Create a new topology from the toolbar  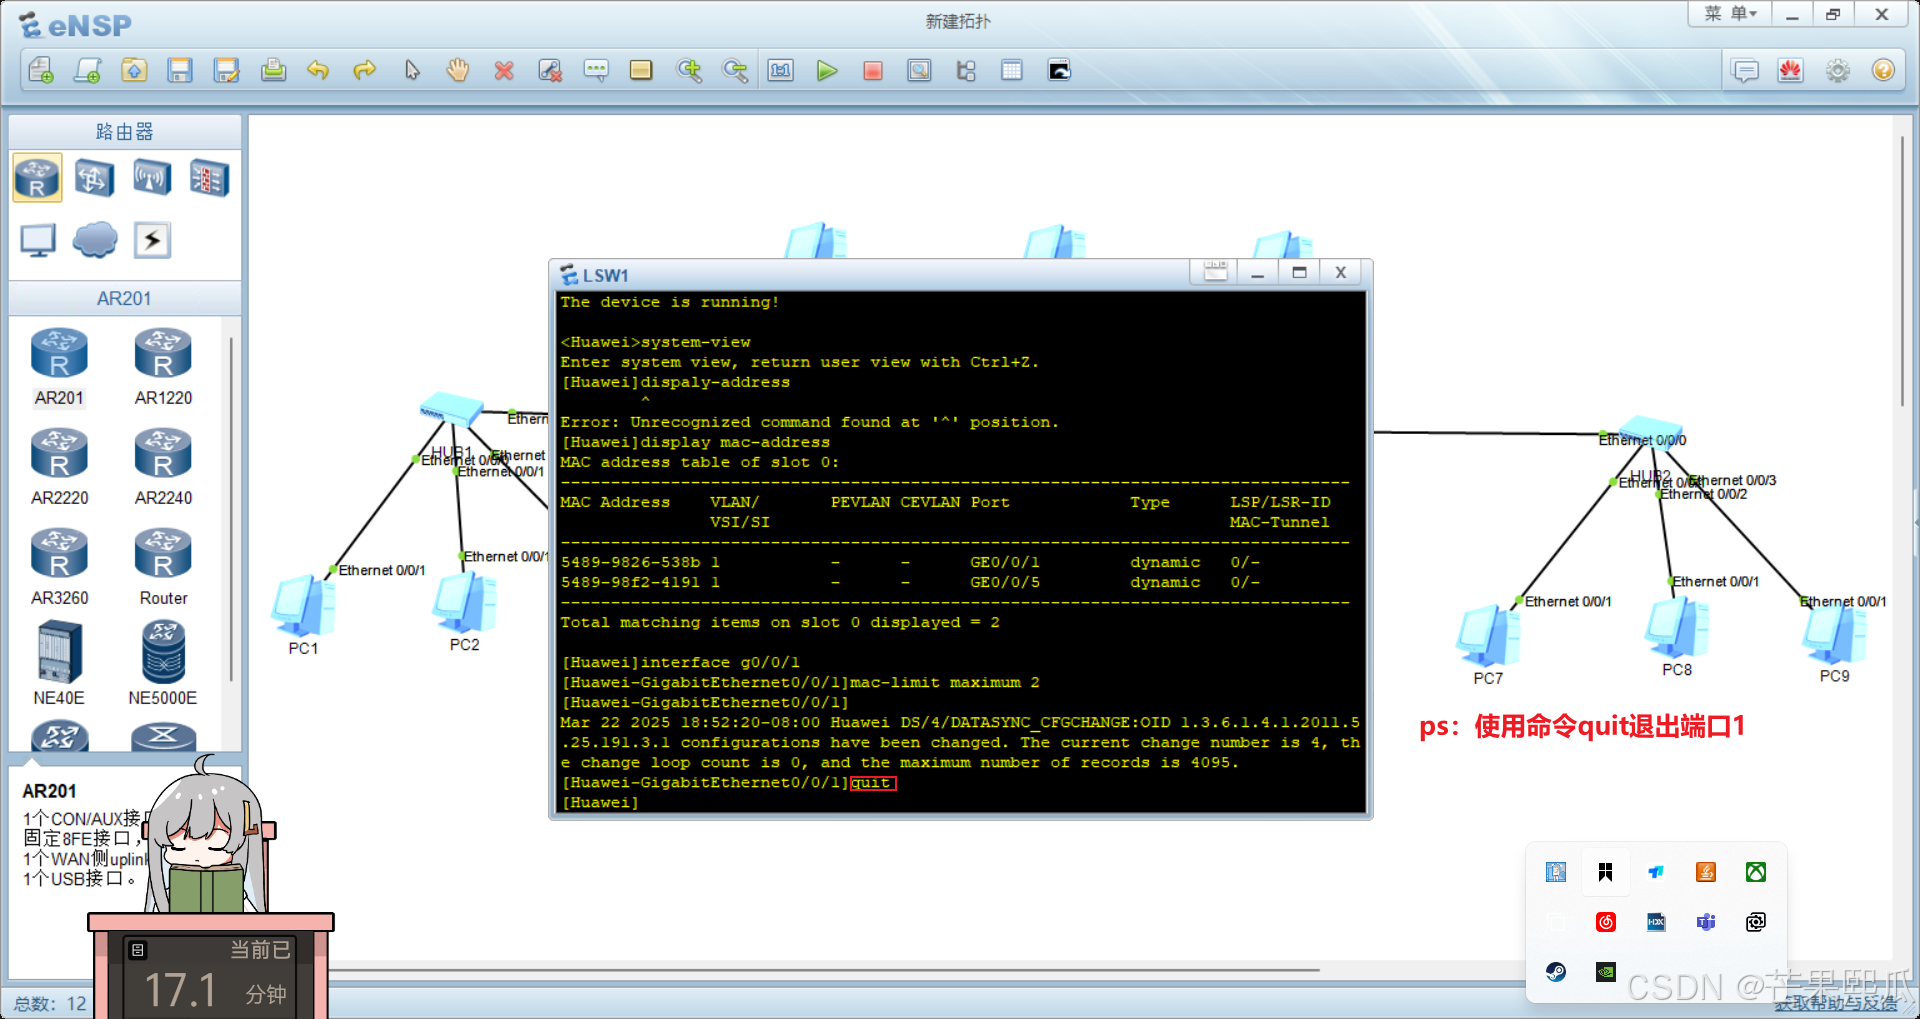(x=41, y=70)
